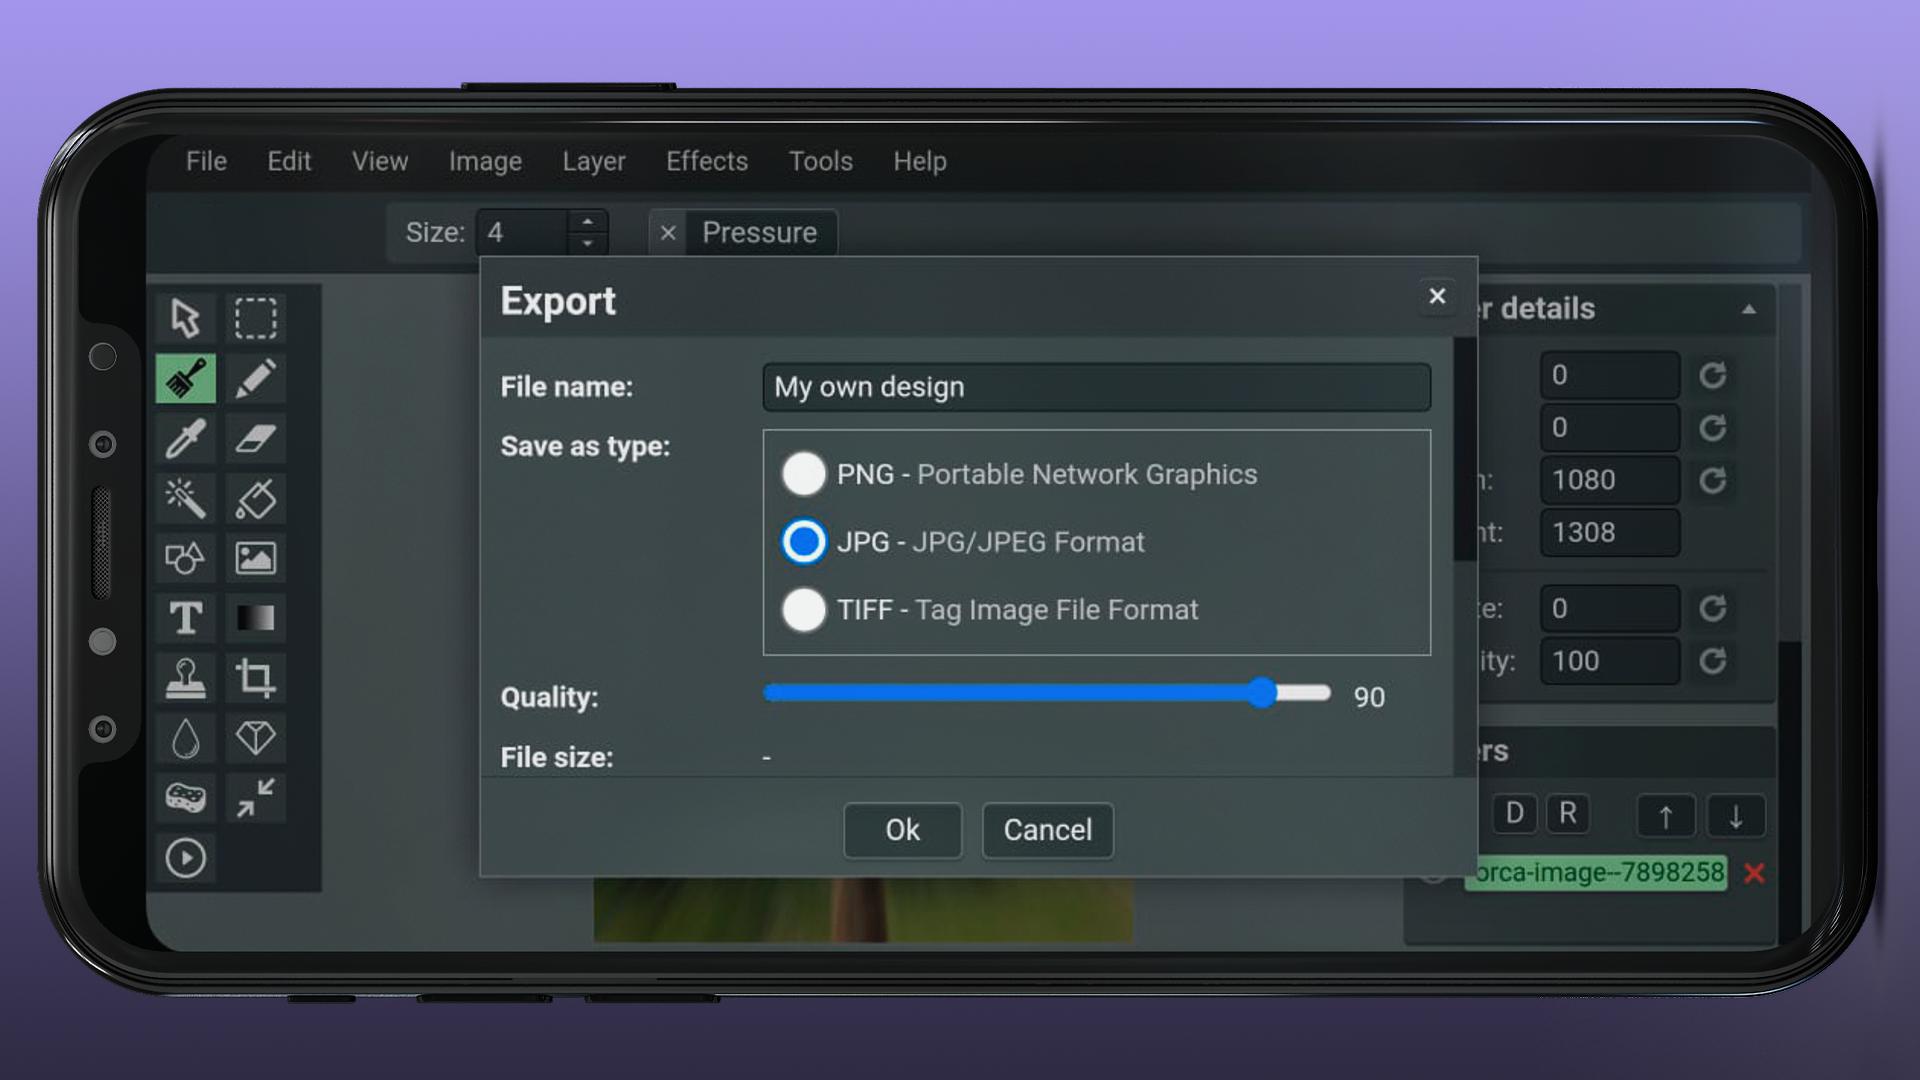Open the Tools menu
1920x1080 pixels.
pyautogui.click(x=821, y=161)
